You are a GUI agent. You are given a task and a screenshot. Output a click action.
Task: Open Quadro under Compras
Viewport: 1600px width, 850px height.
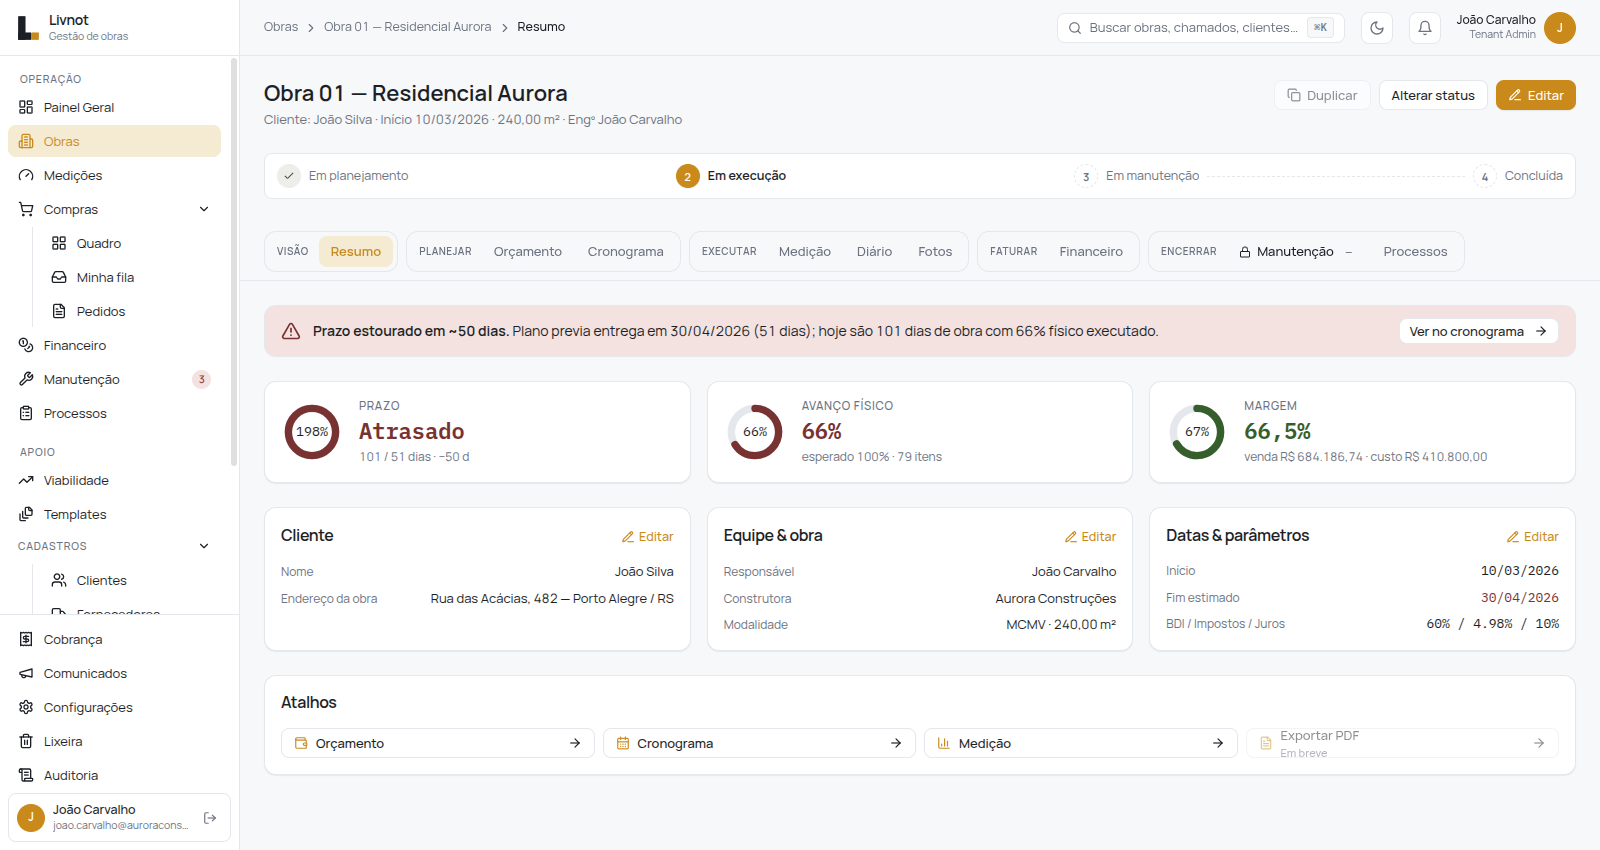point(130,243)
